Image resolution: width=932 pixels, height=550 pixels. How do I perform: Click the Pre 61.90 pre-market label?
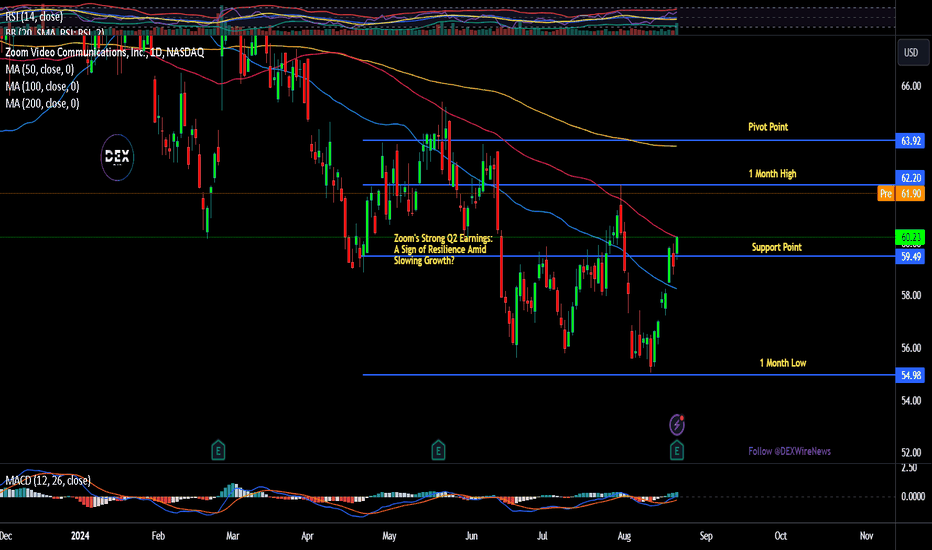click(x=901, y=193)
